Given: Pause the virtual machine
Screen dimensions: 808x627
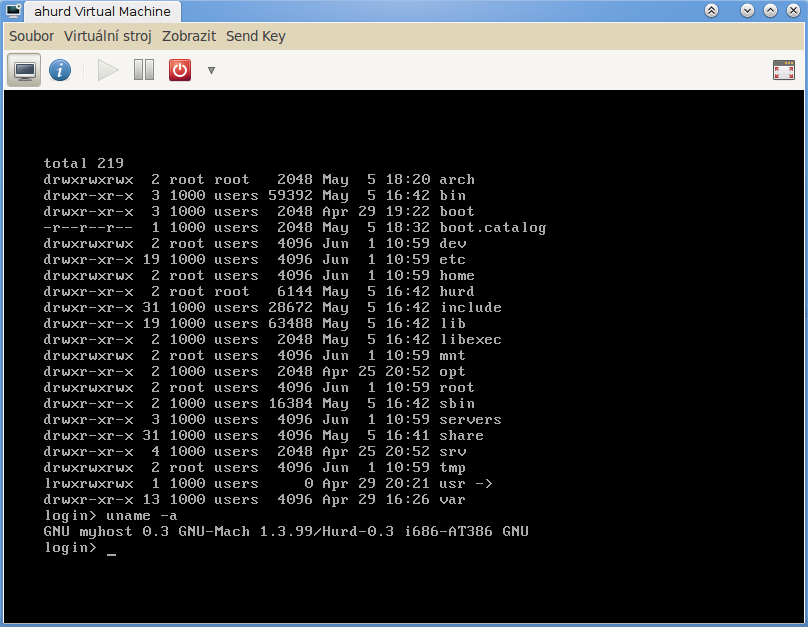Looking at the screenshot, I should point(144,70).
